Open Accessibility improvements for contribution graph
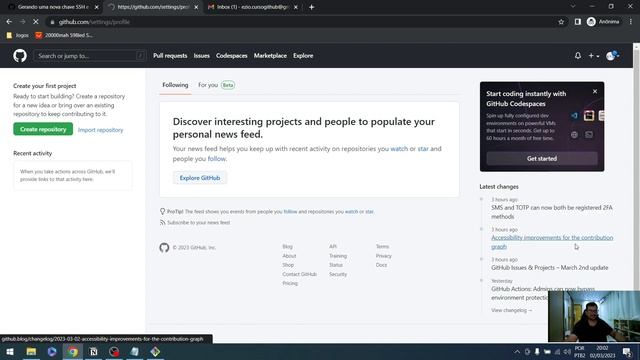640x360 pixels. 552,242
